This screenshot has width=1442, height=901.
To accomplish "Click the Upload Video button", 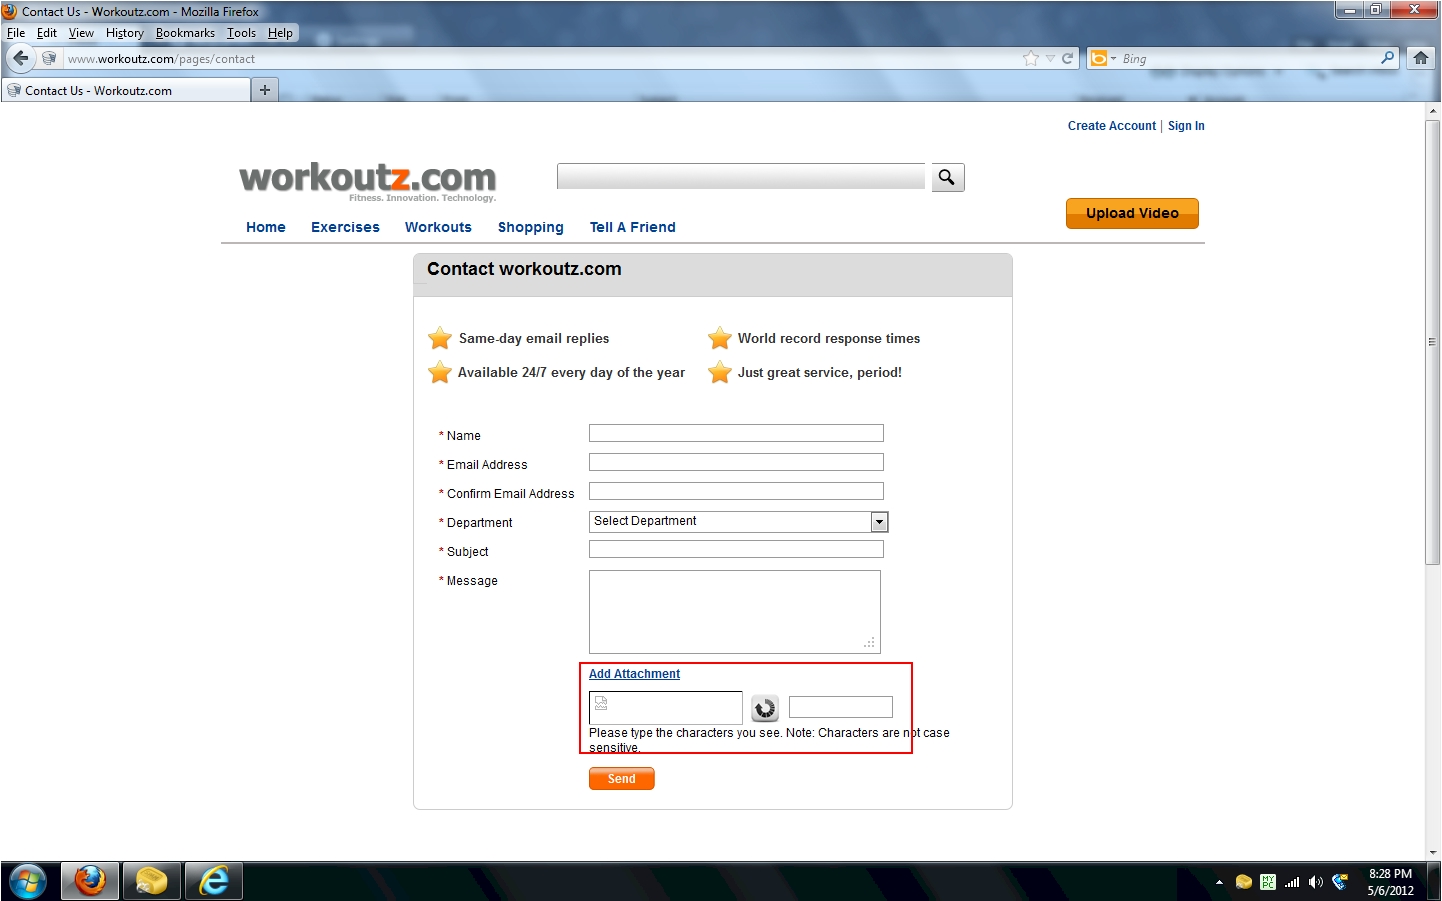I will 1132,213.
